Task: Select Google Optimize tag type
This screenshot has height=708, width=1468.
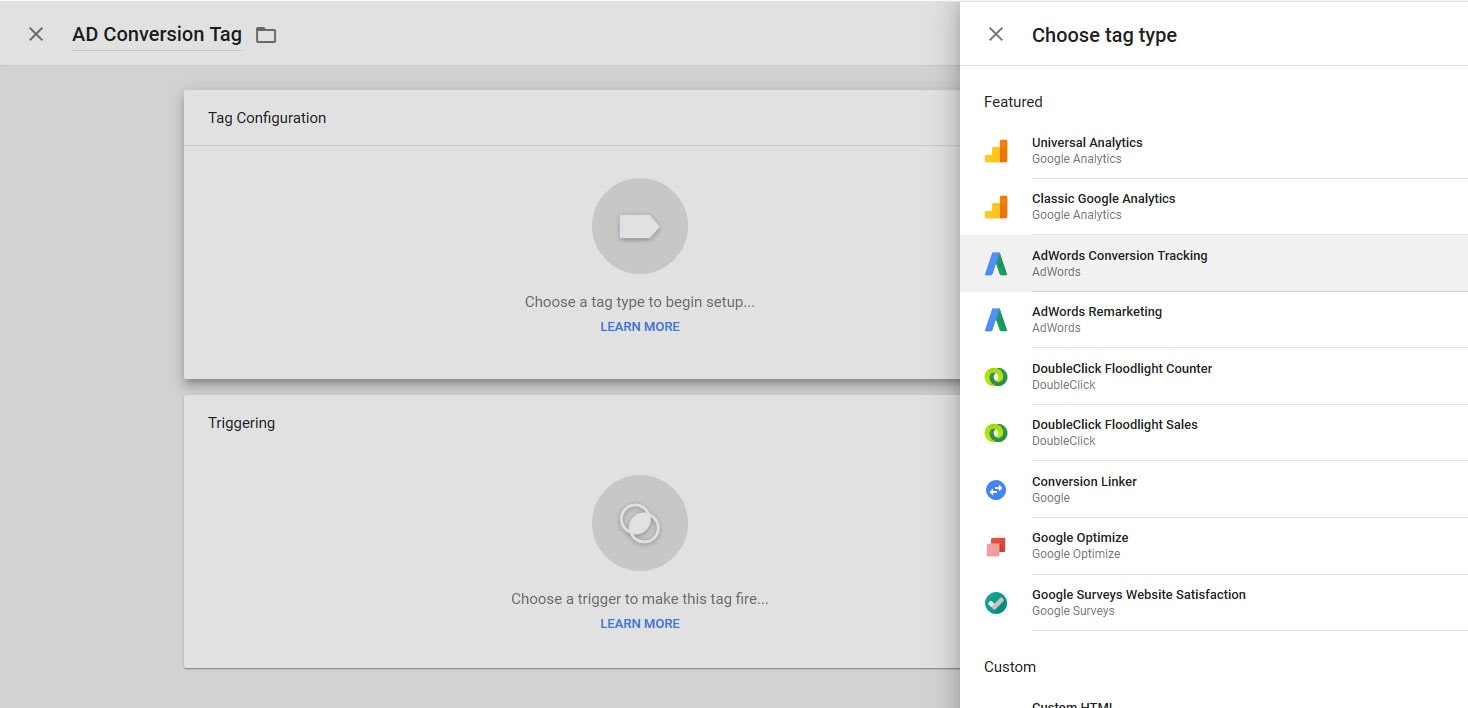Action: coord(1214,546)
